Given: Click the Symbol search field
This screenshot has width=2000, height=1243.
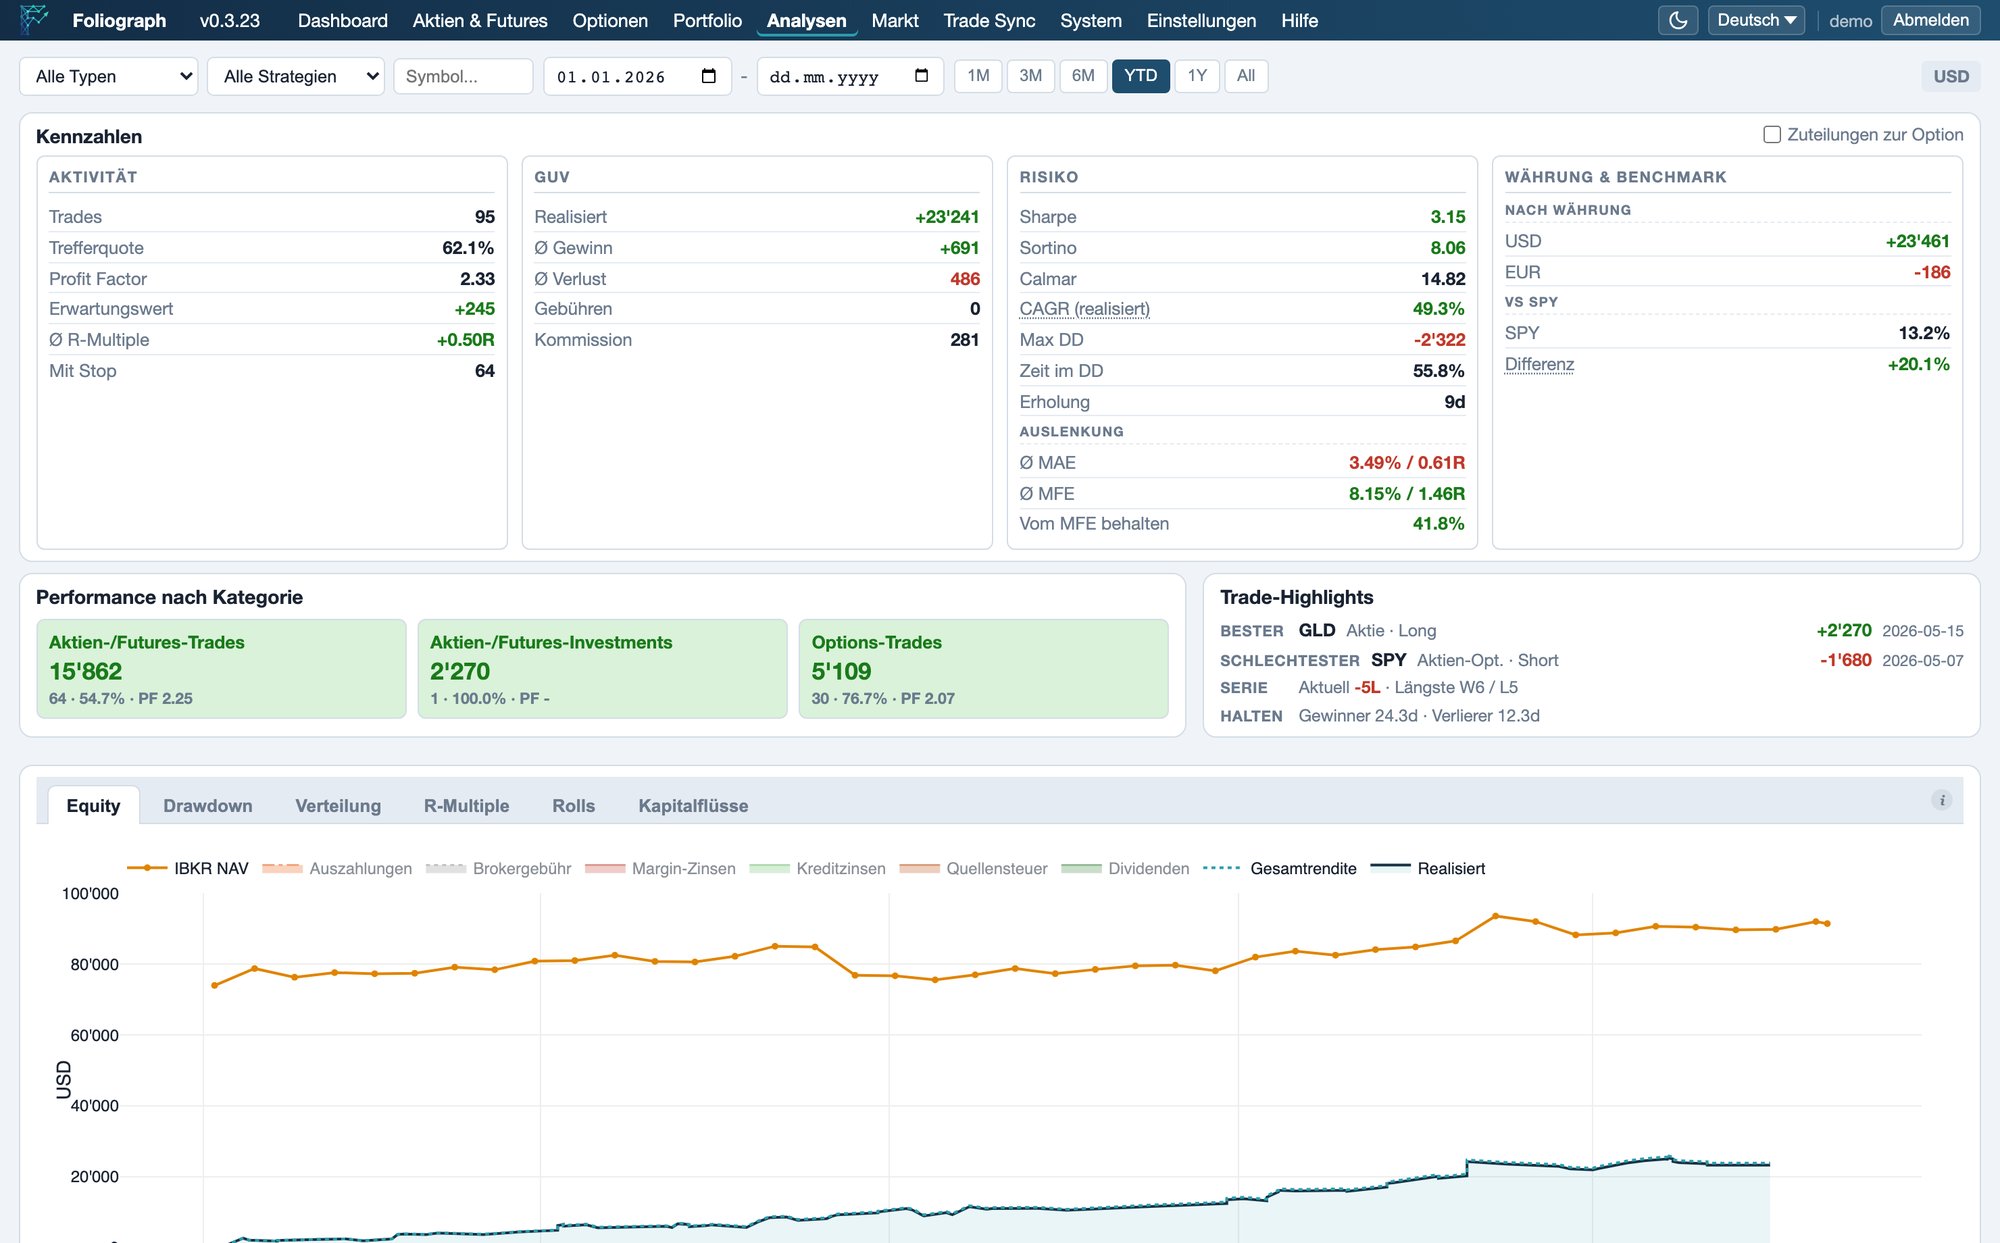Looking at the screenshot, I should point(464,76).
